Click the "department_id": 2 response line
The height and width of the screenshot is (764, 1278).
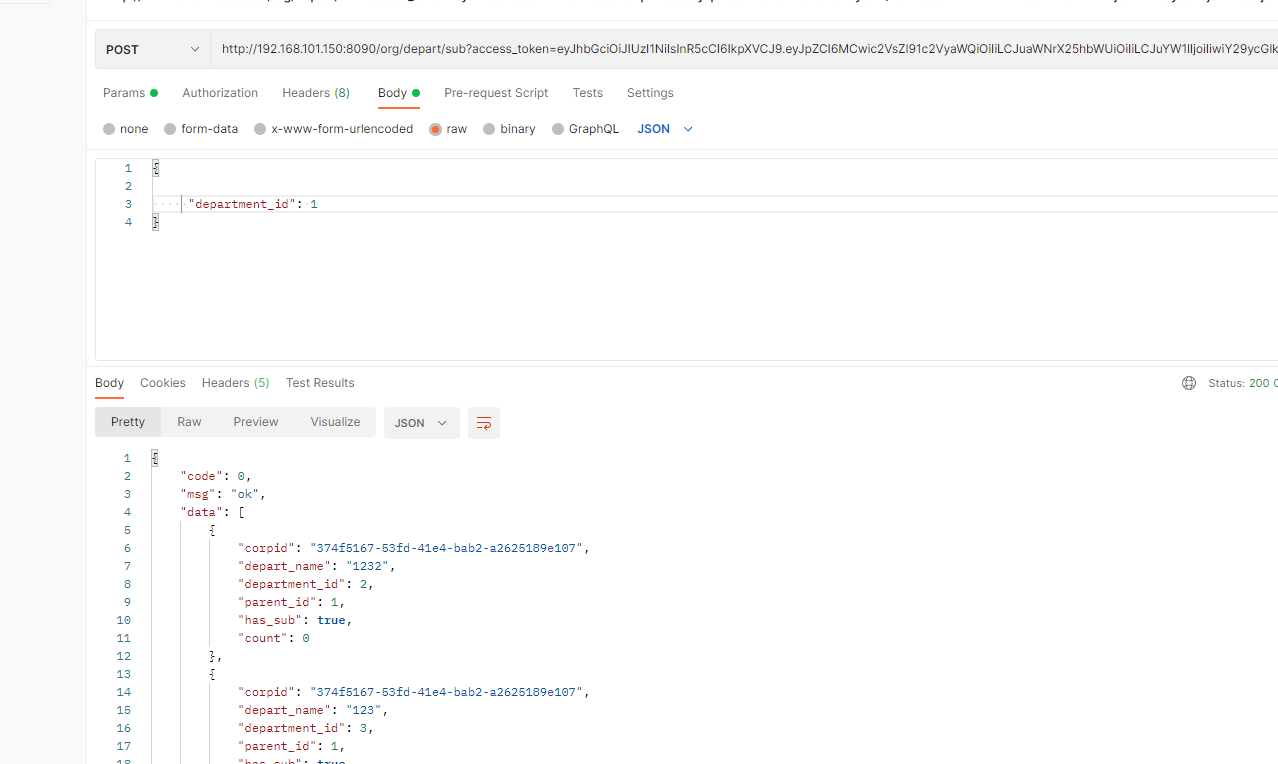[306, 584]
